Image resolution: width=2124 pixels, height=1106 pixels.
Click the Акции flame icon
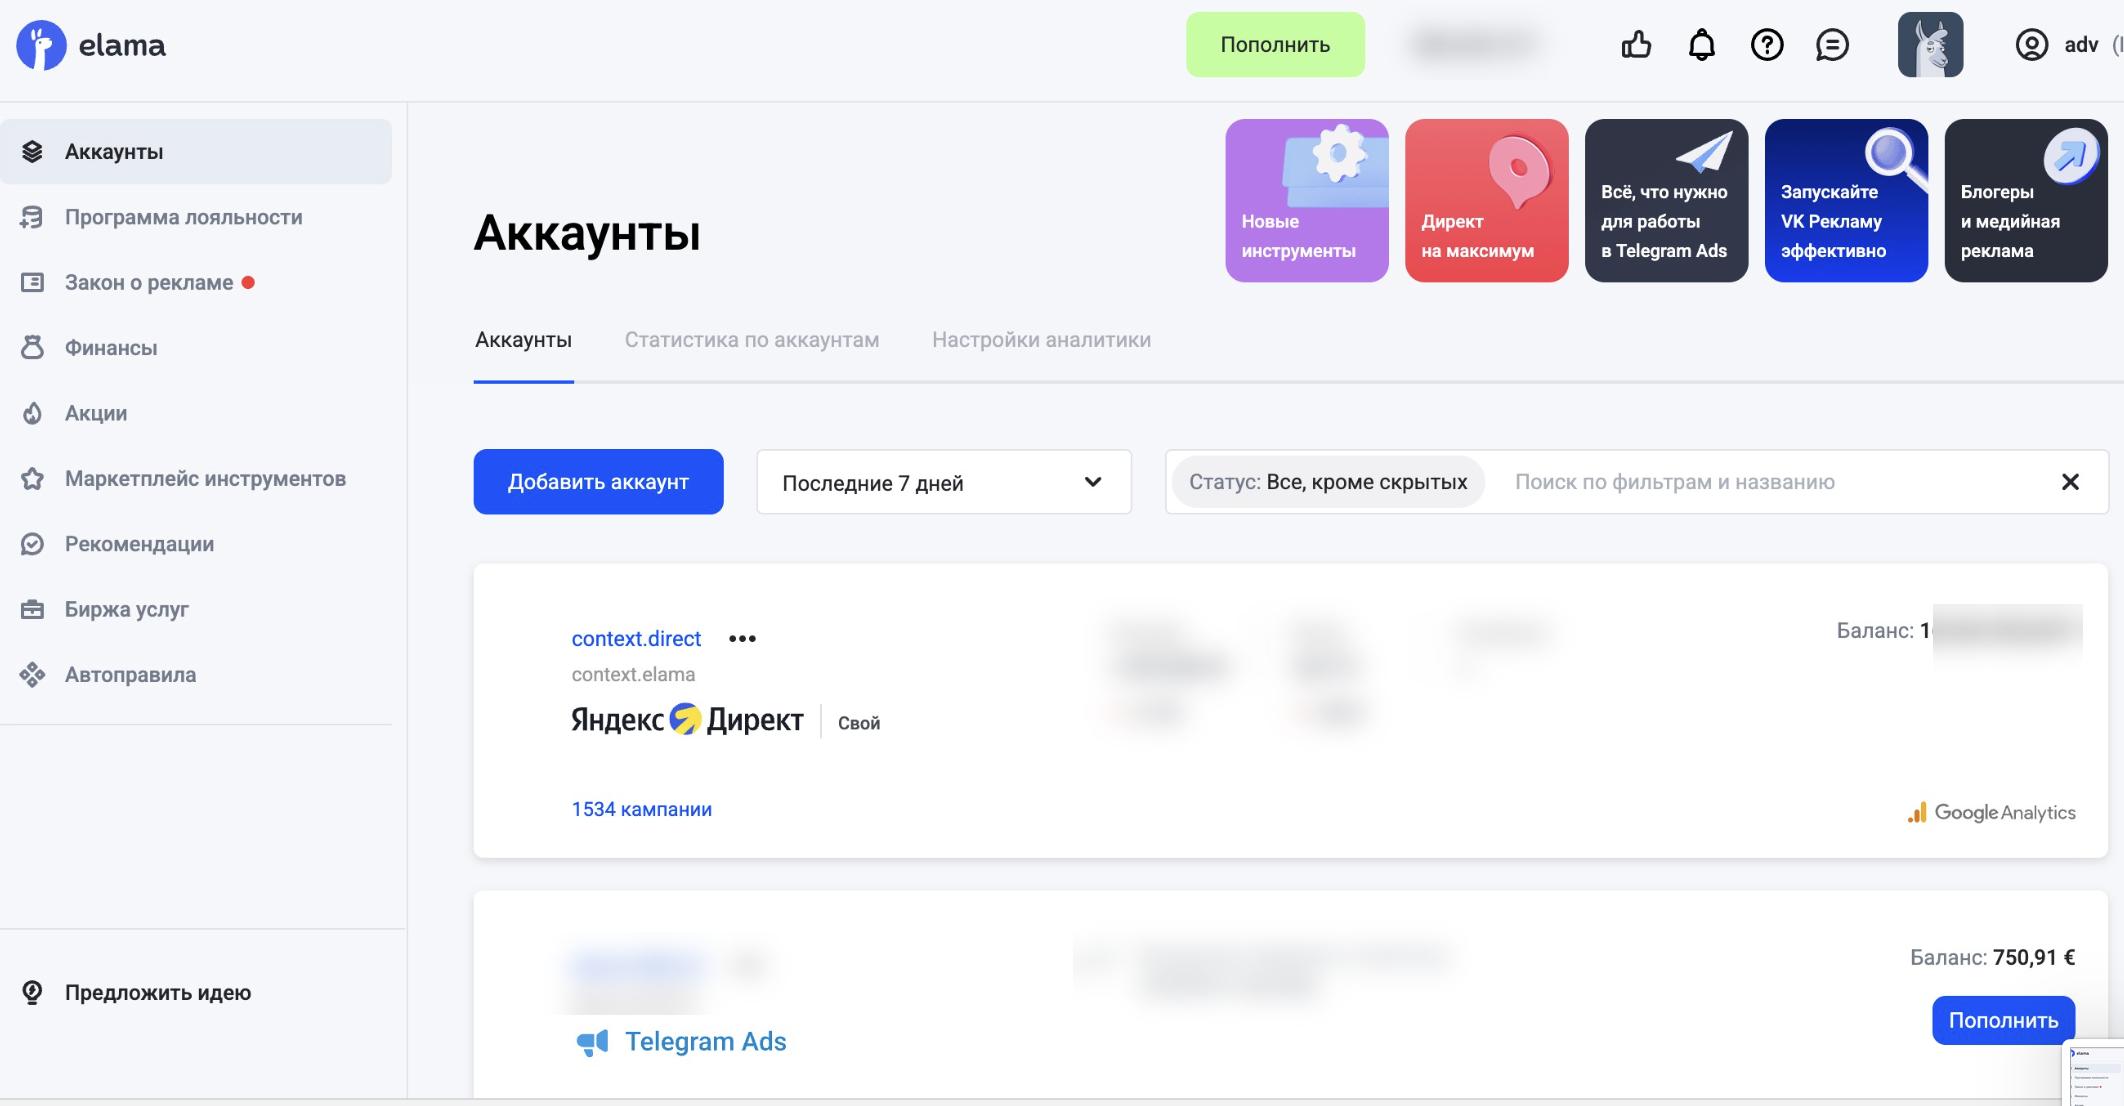tap(32, 413)
